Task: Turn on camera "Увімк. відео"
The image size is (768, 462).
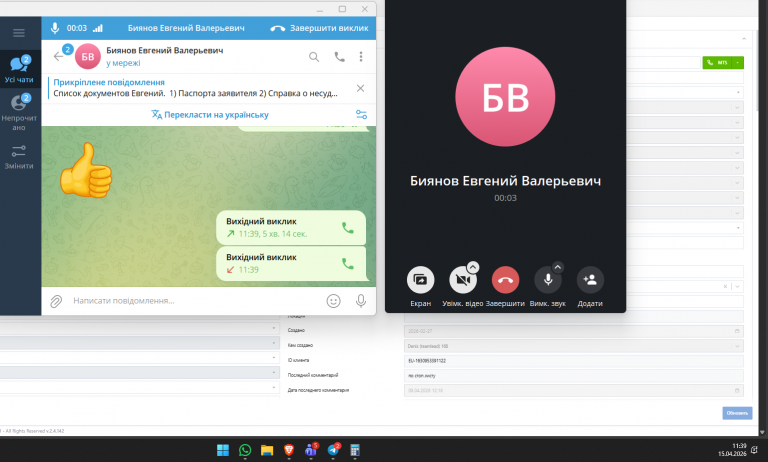Action: pyautogui.click(x=462, y=280)
